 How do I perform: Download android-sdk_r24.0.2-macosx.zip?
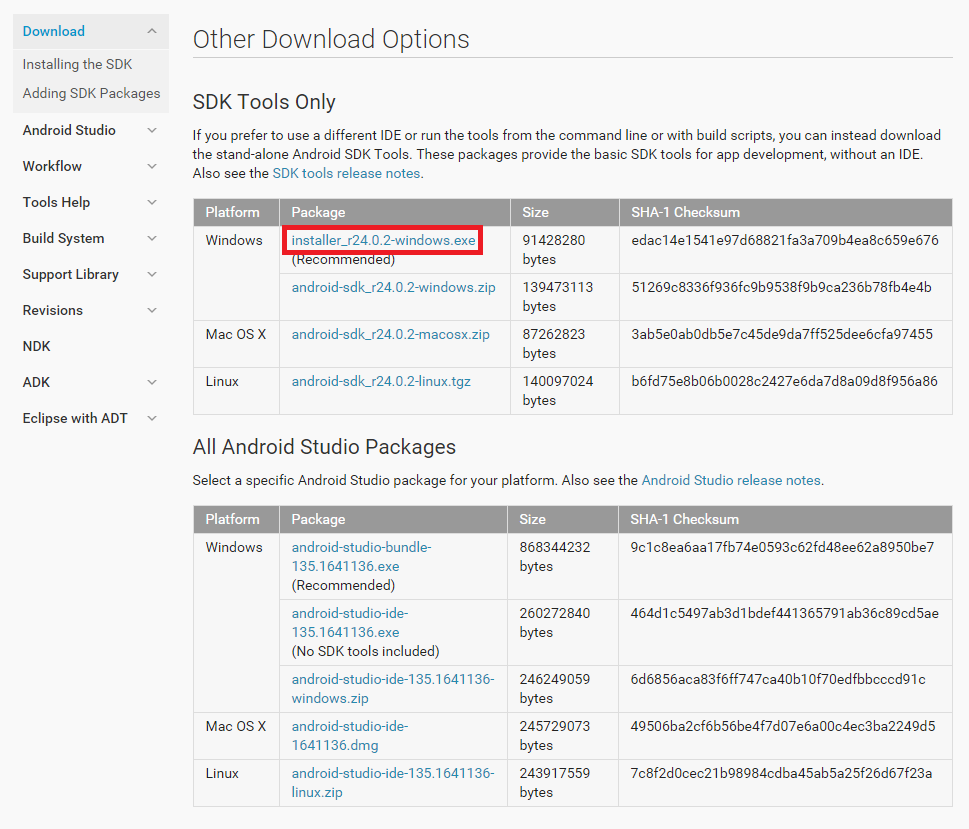click(x=390, y=334)
